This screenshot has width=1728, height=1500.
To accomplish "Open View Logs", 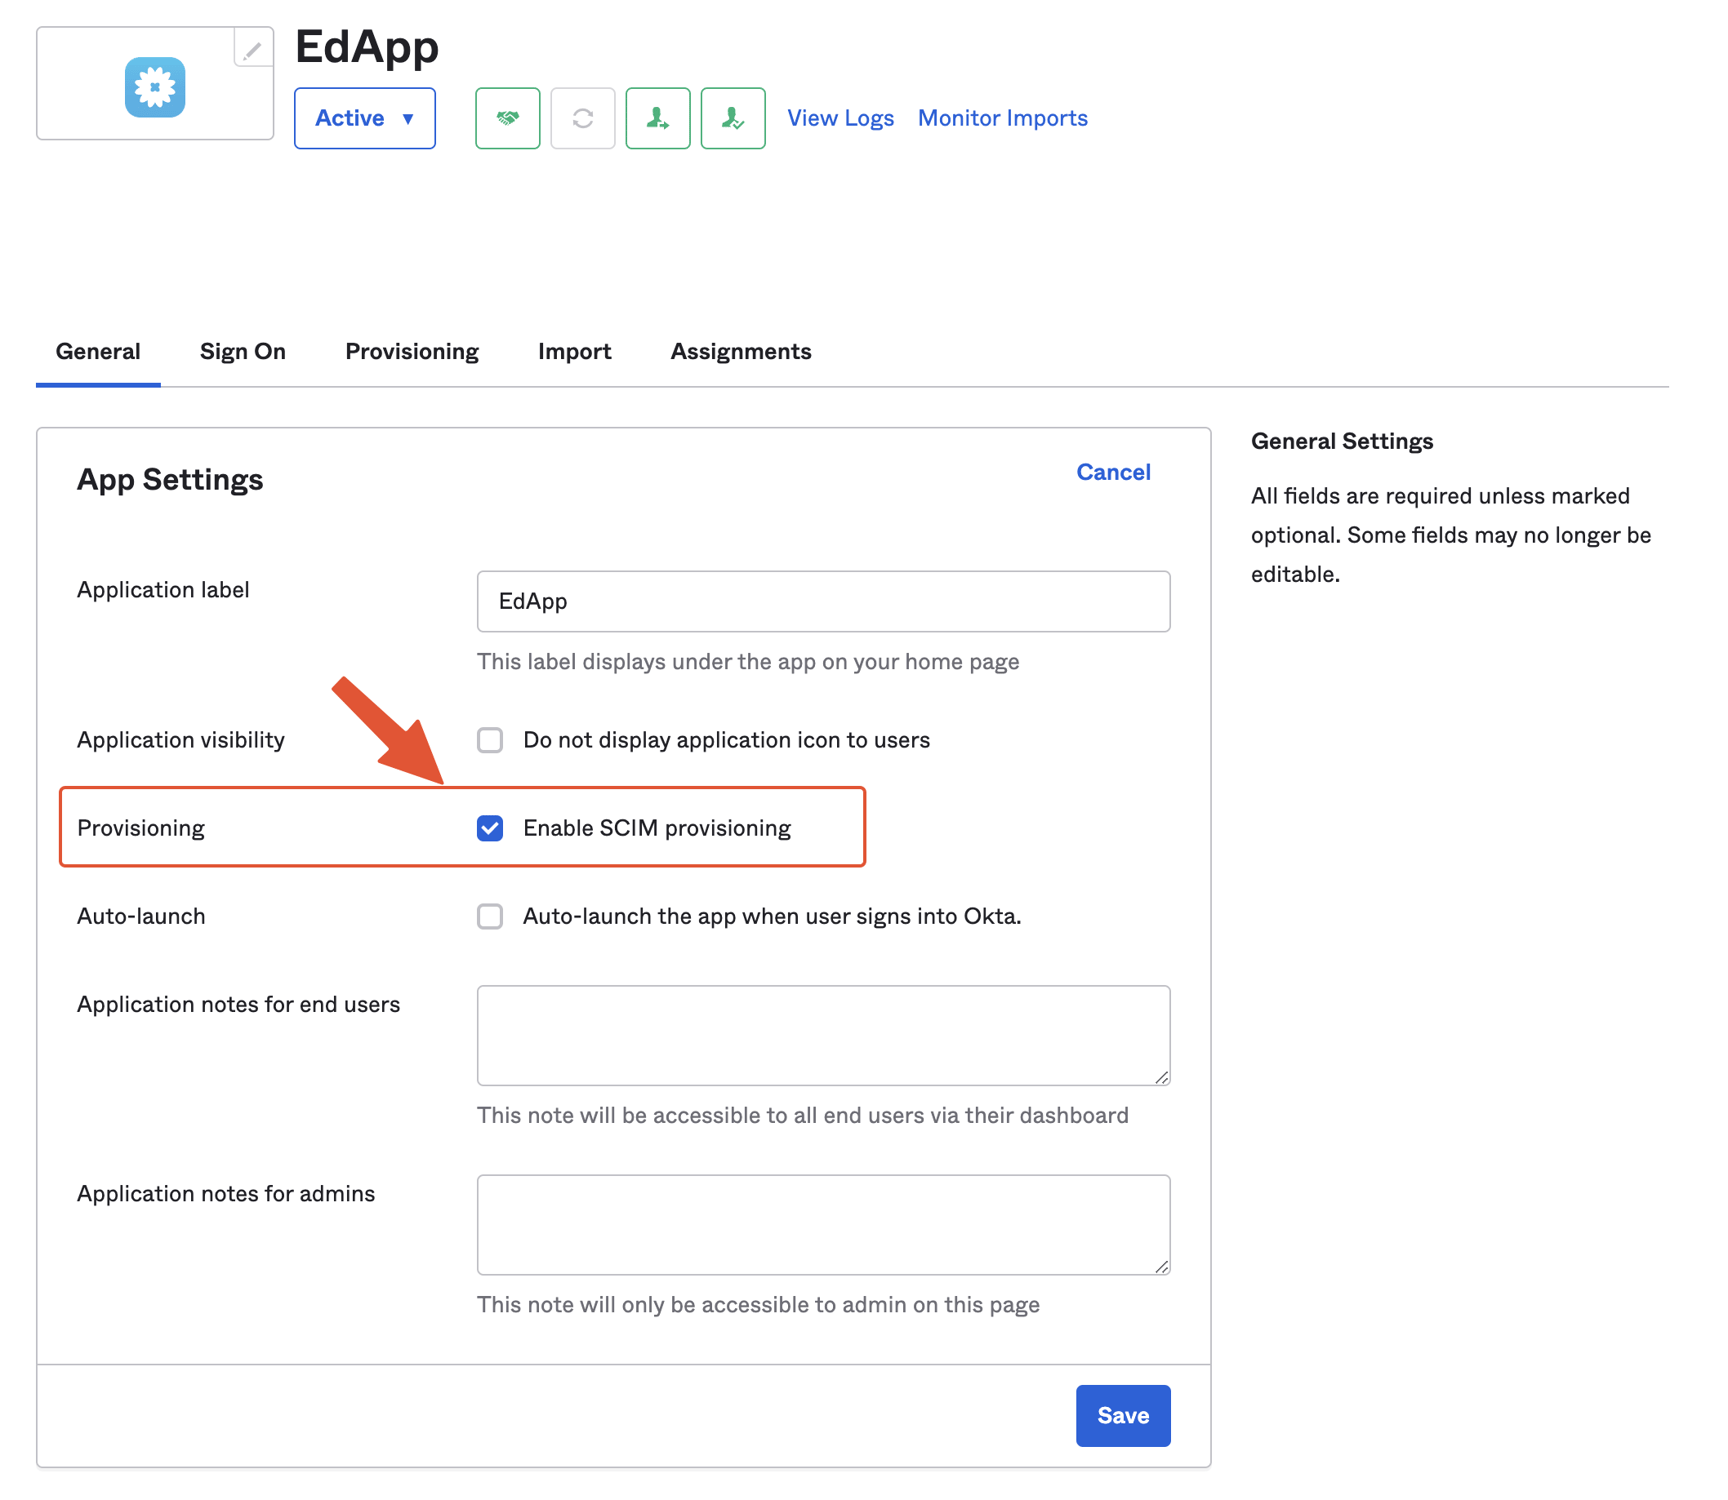I will point(840,118).
